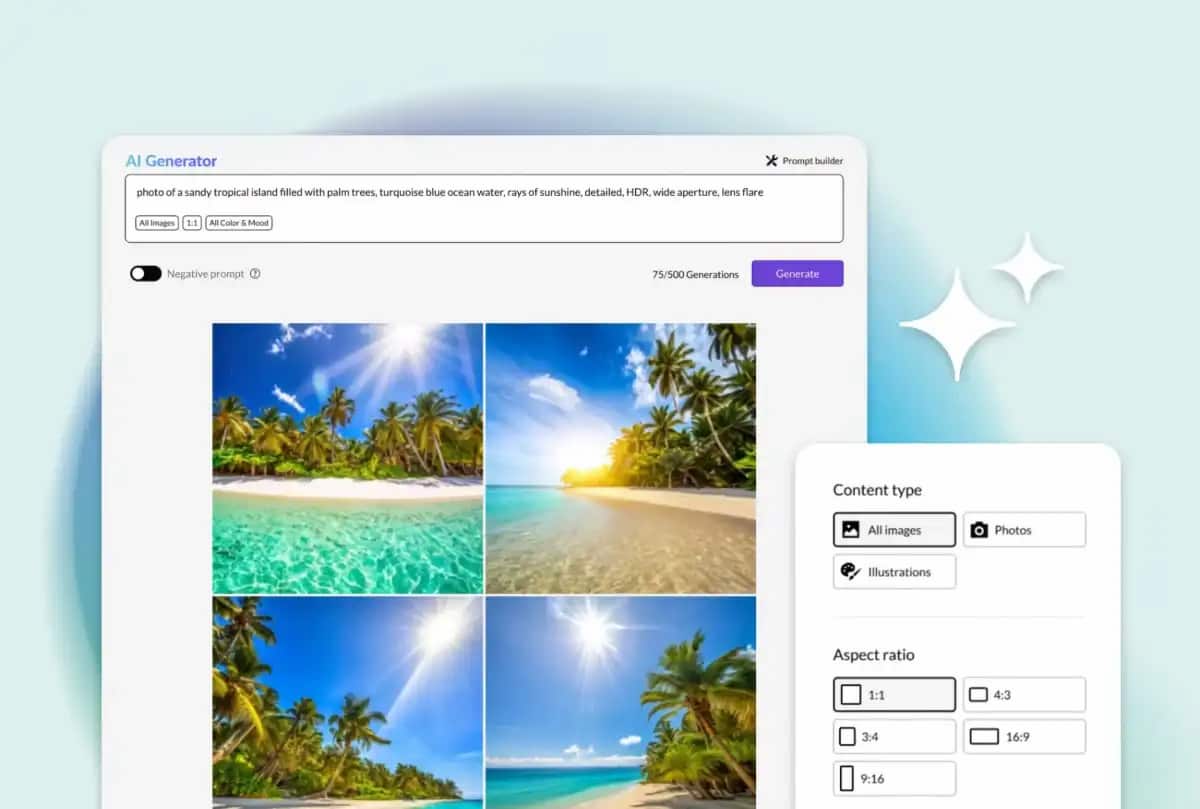Select All images content type
The height and width of the screenshot is (809, 1200).
894,530
